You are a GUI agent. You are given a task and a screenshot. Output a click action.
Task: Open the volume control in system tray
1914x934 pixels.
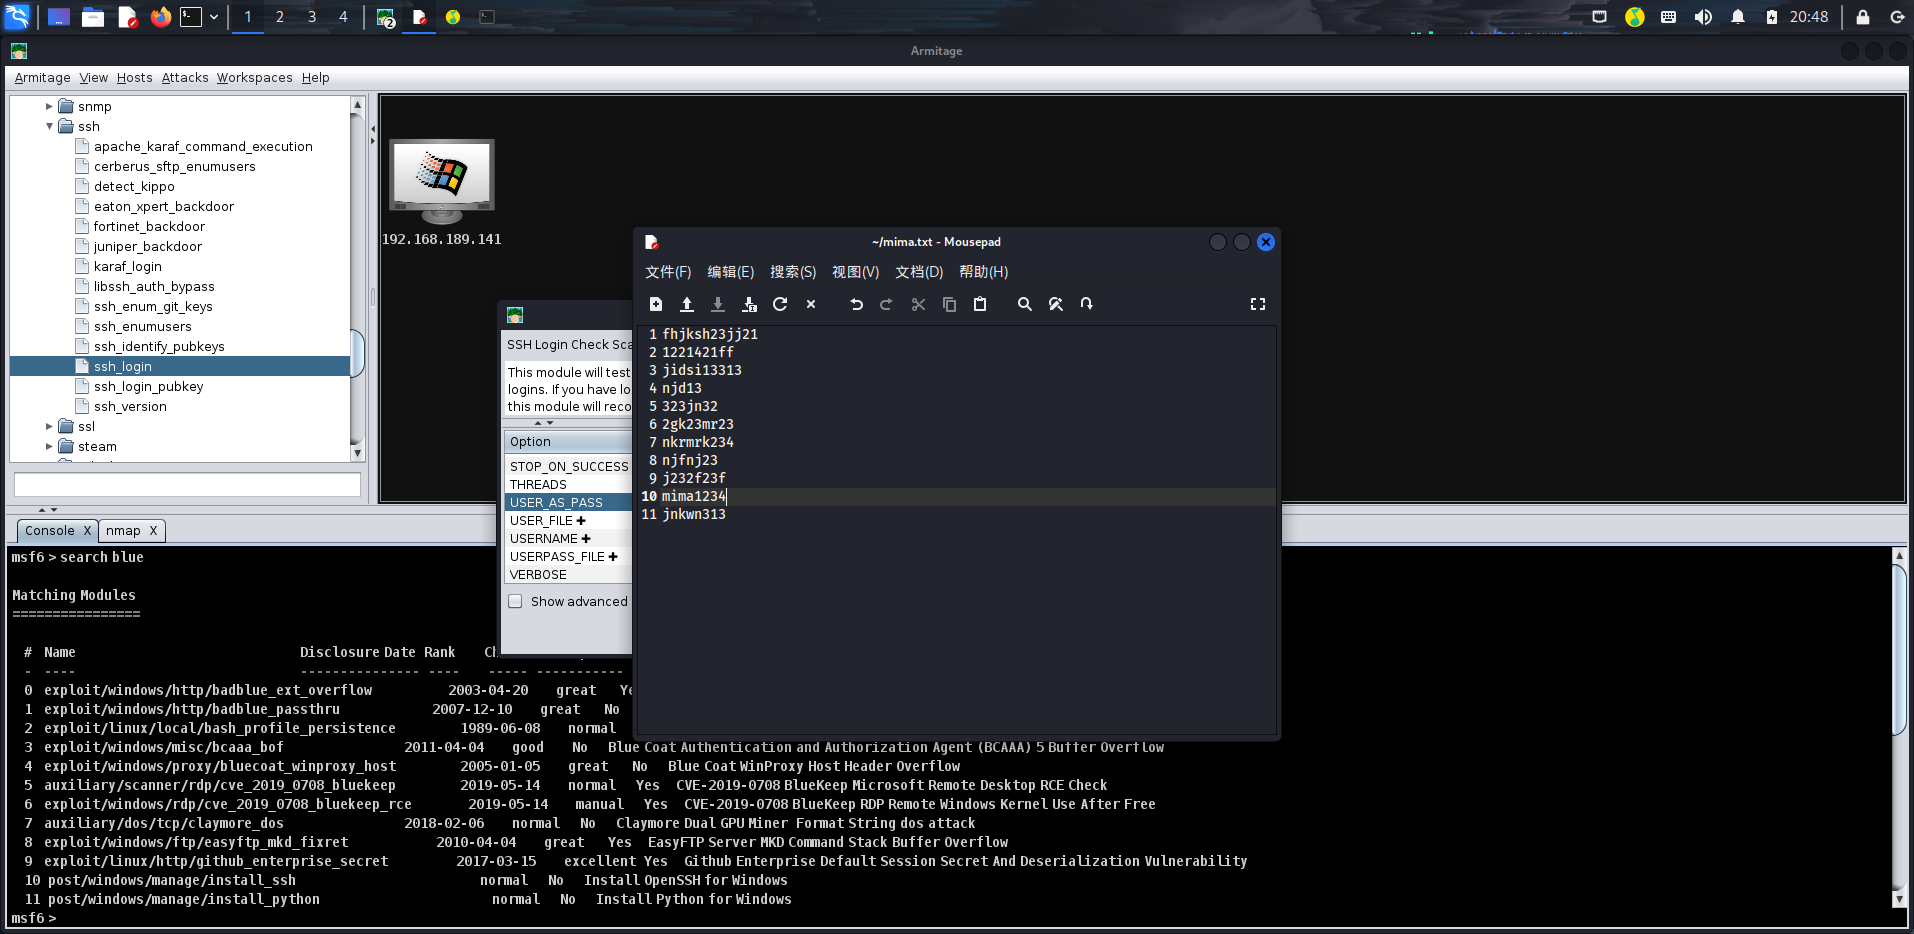tap(1703, 17)
